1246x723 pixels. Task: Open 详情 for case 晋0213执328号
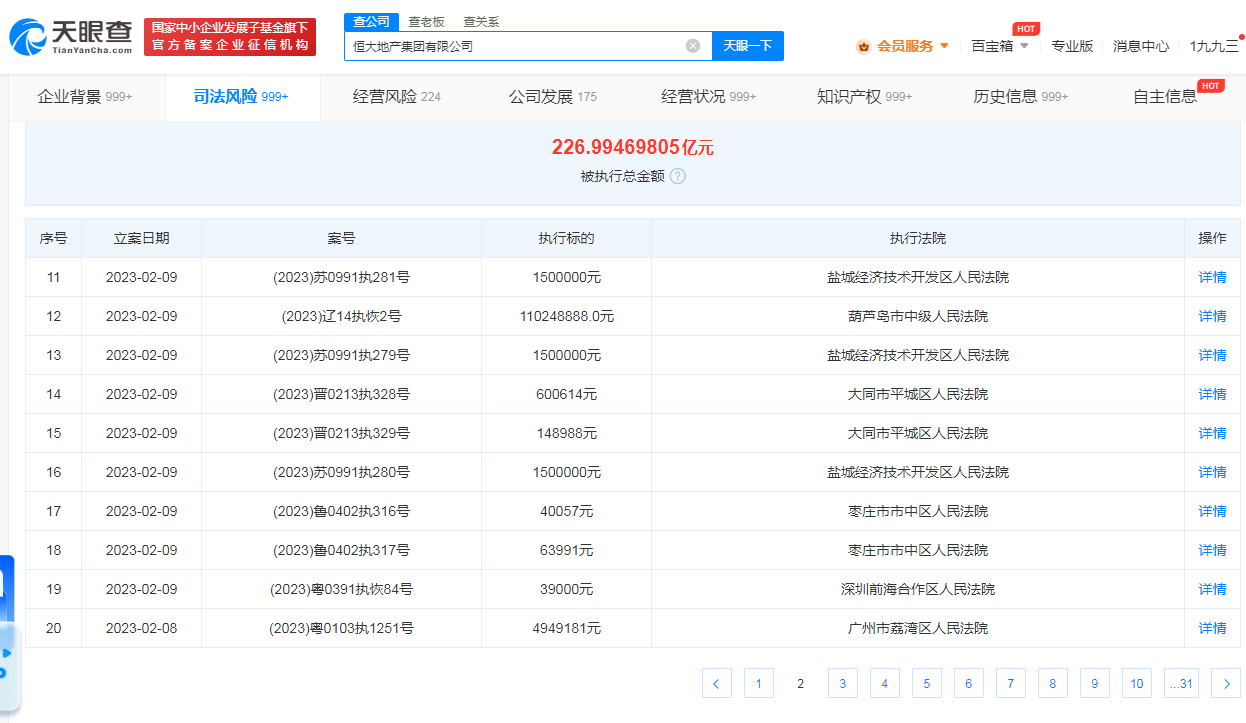coord(1213,394)
